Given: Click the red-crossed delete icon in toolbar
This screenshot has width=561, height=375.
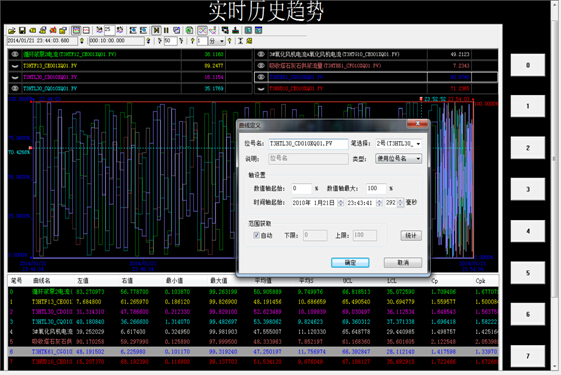Looking at the screenshot, I should coord(53,30).
